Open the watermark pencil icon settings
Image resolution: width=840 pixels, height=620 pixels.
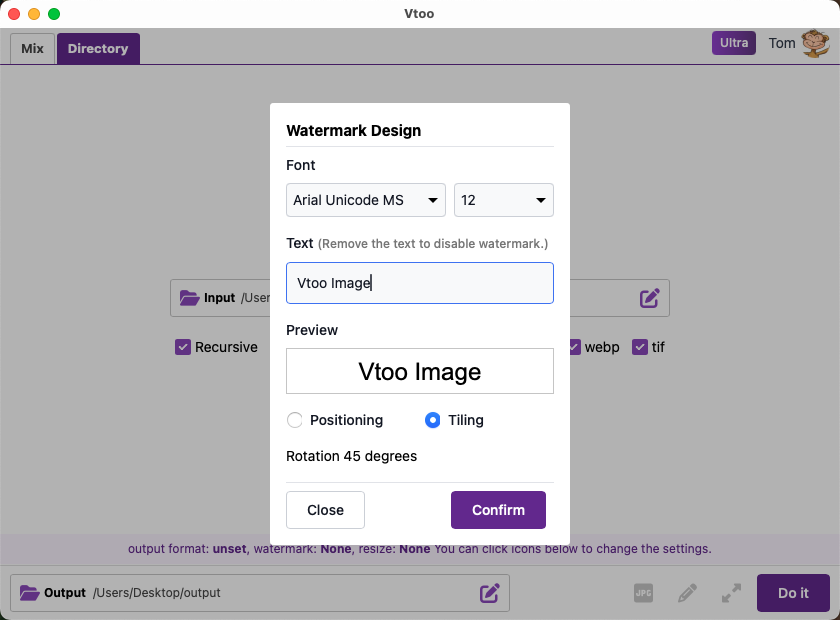pyautogui.click(x=687, y=593)
